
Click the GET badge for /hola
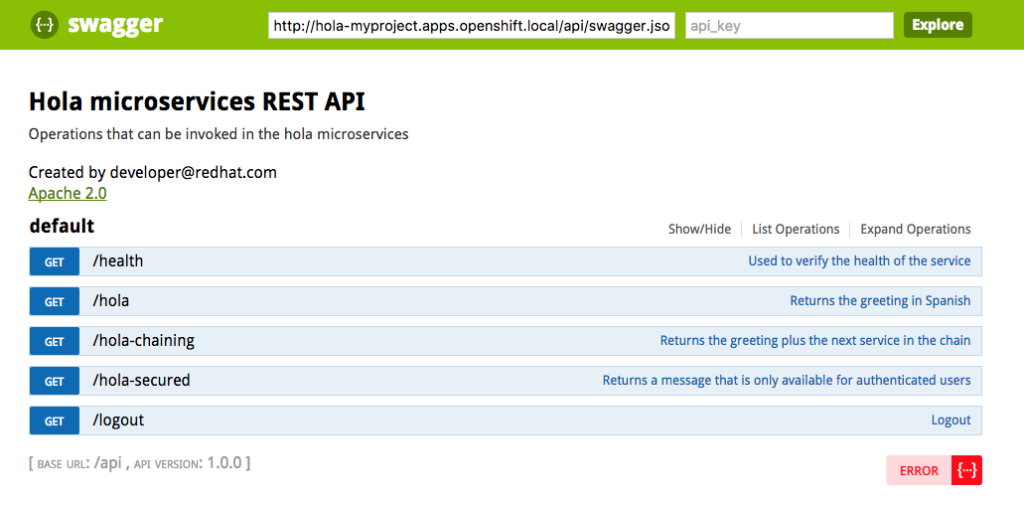54,302
